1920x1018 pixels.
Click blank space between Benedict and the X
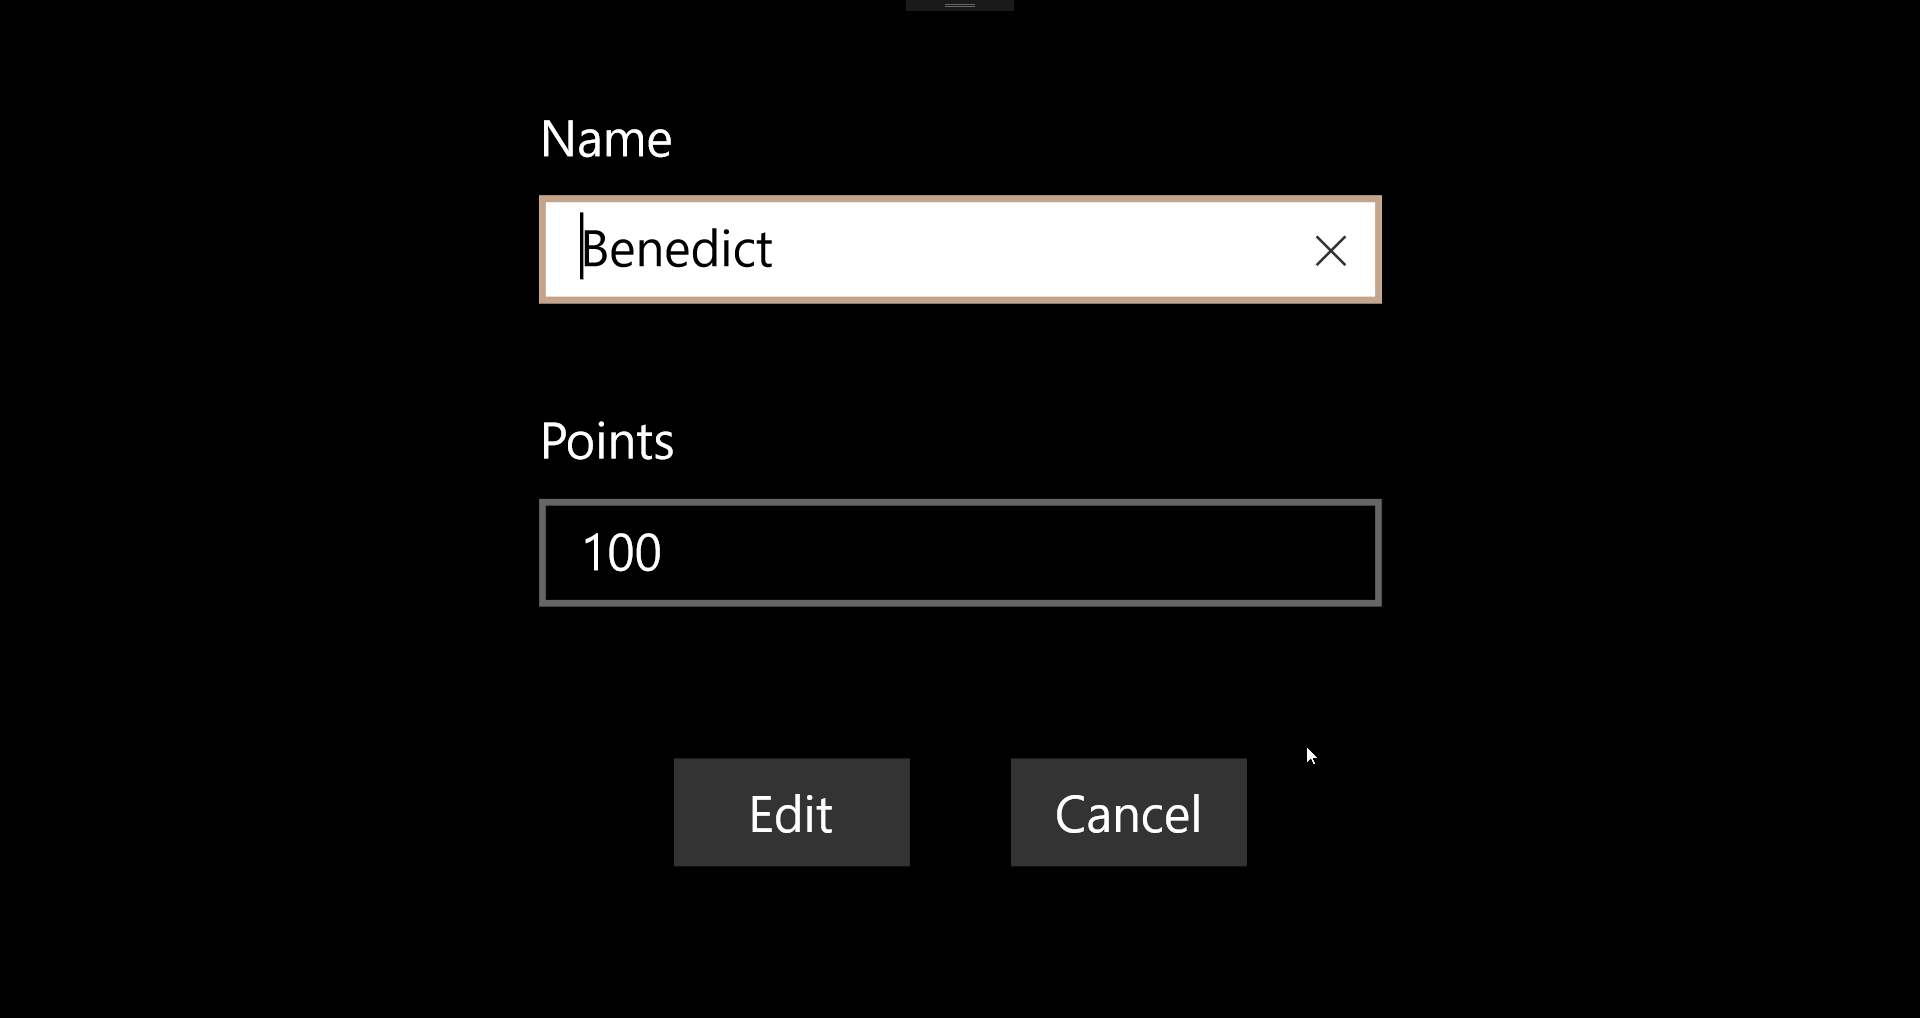(x=1040, y=250)
